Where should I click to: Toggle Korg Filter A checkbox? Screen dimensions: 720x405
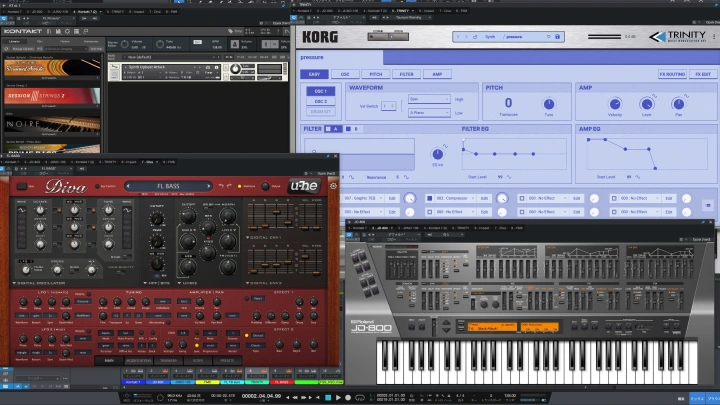328,129
